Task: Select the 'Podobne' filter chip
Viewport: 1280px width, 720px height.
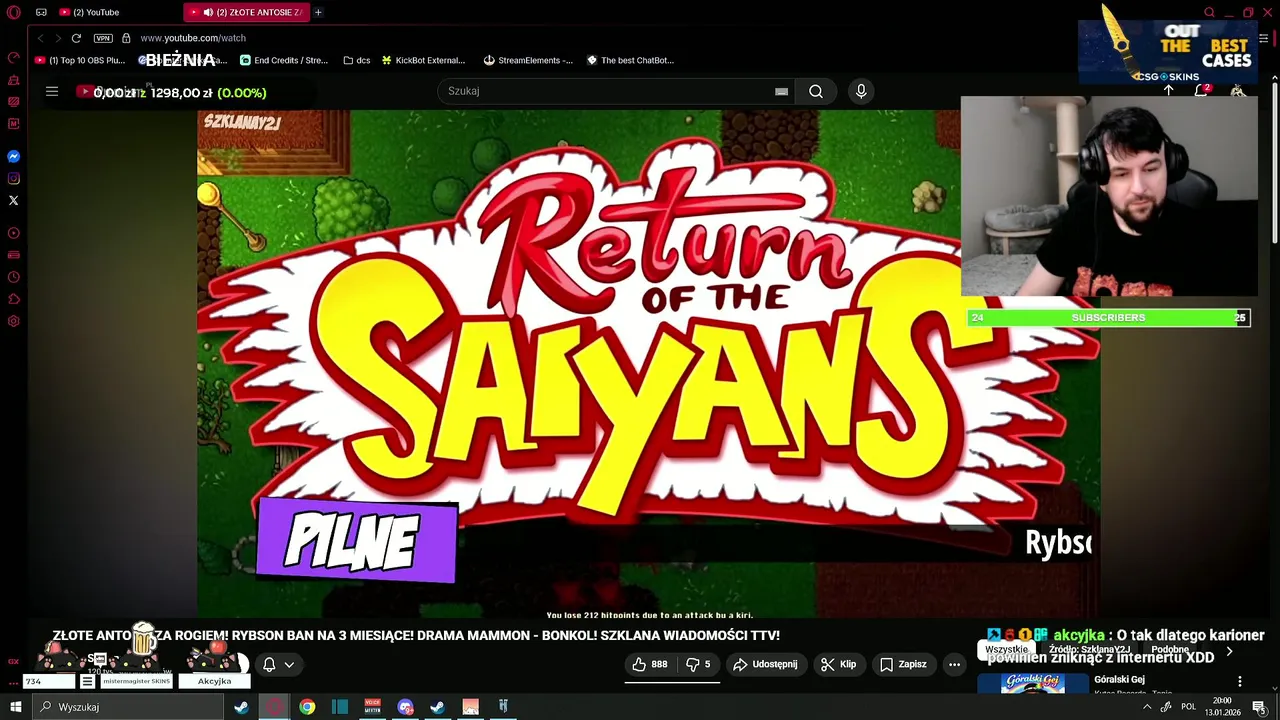Action: tap(1169, 650)
